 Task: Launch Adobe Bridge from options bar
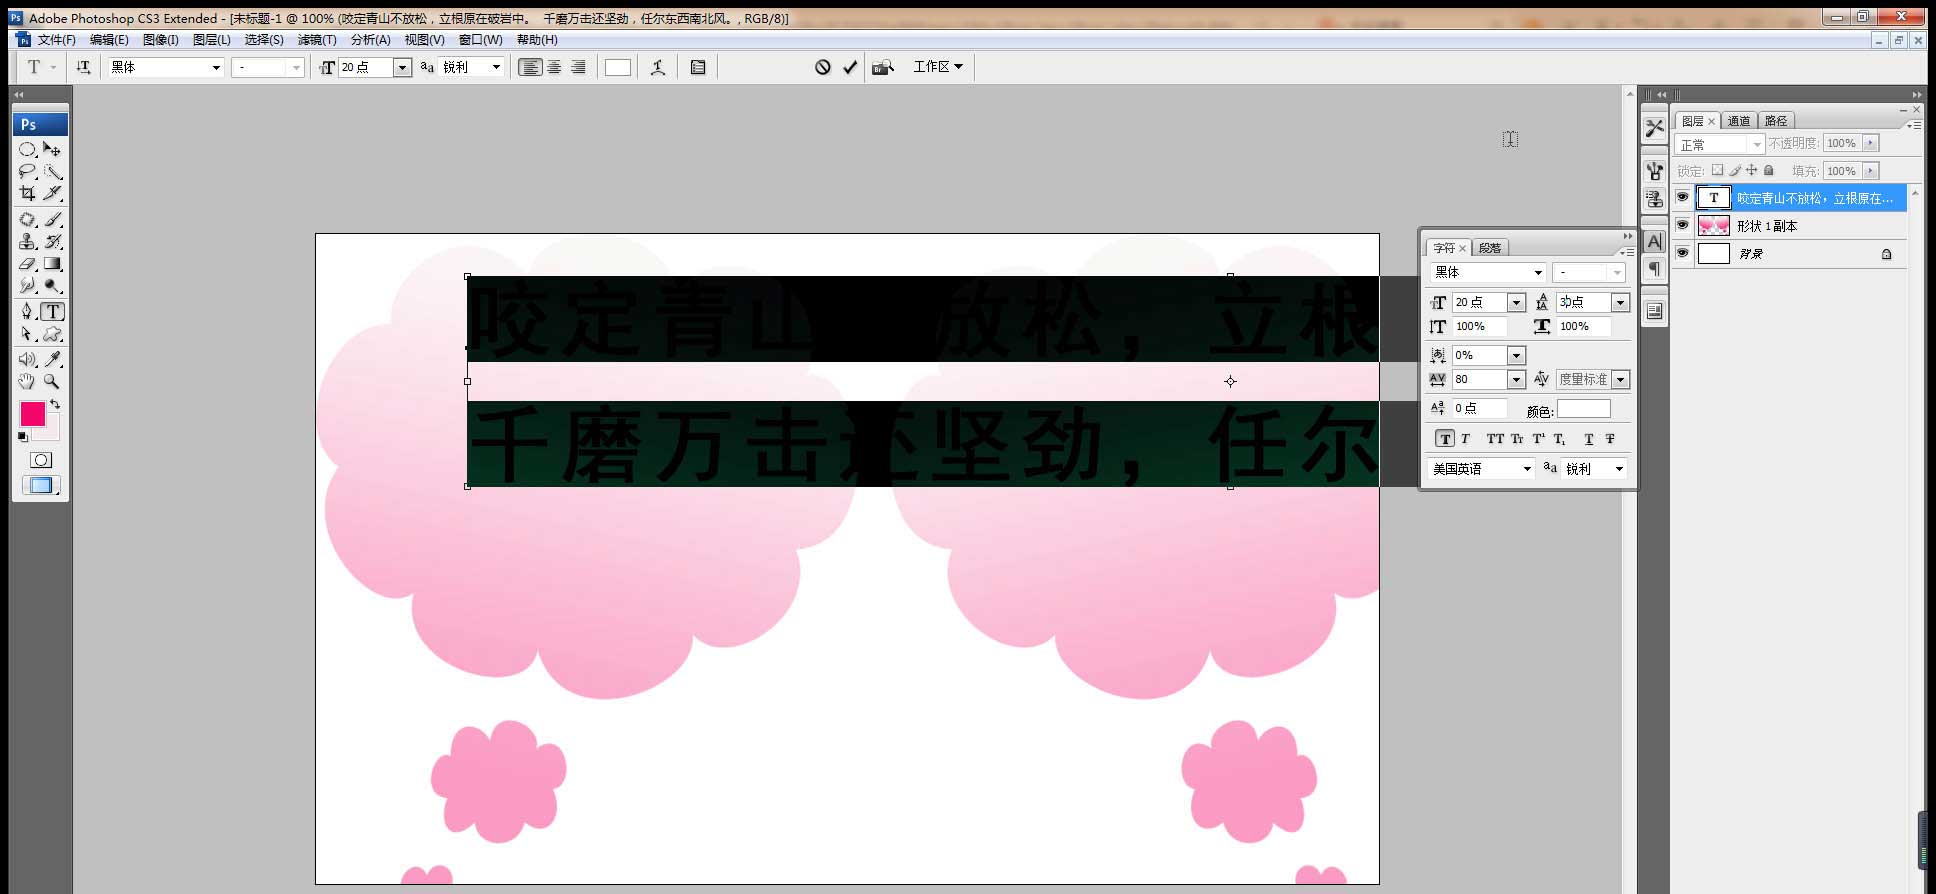883,67
